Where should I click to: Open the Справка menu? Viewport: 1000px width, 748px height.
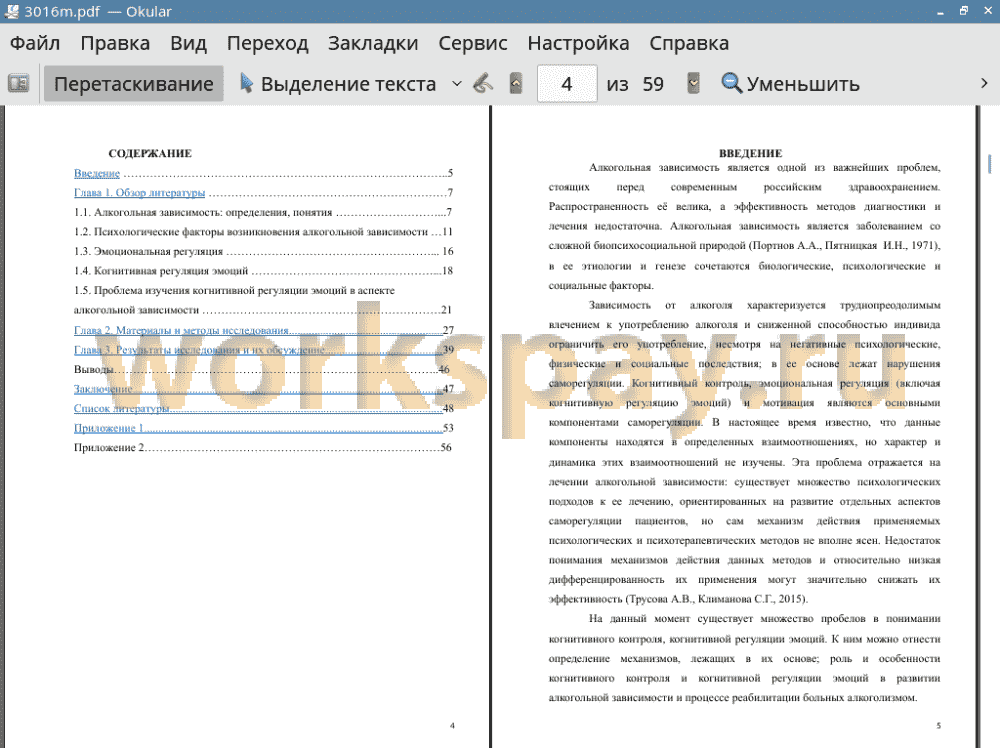pyautogui.click(x=689, y=43)
